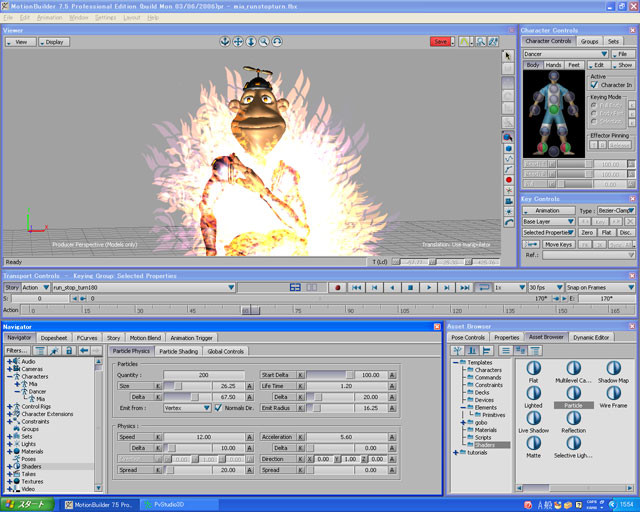640x512 pixels.
Task: Open the Display menu button in Viewer
Action: click(x=54, y=42)
